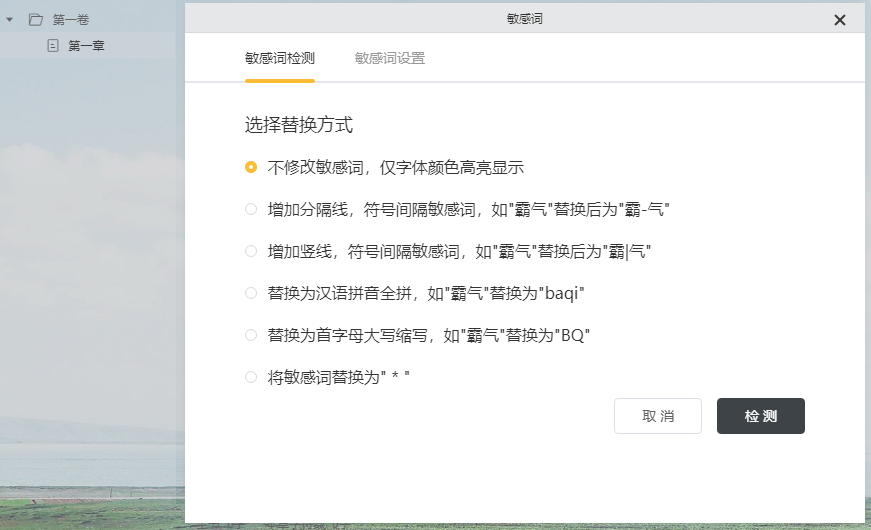
Task: Open the 敏感词检测 tab
Action: click(x=280, y=58)
